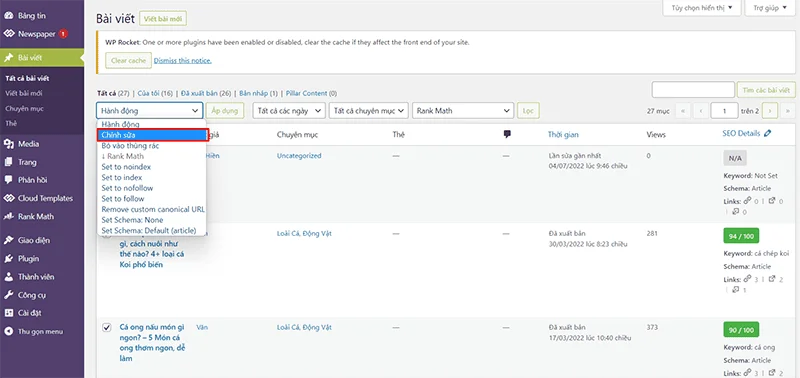Click the Cài đặt settings icon
This screenshot has height=378, width=800.
[x=8, y=313]
